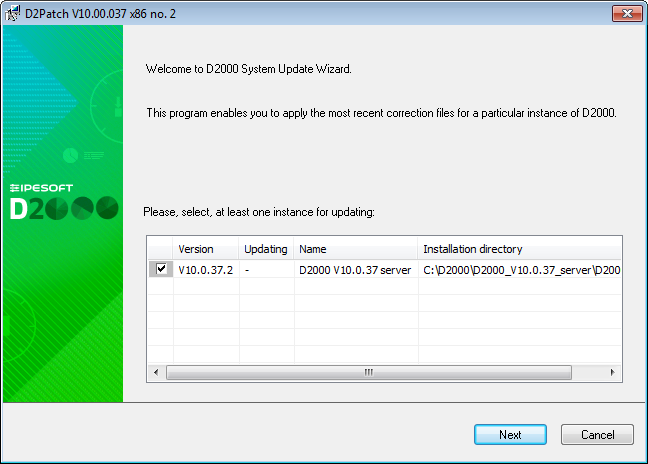Uncheck the V10.0.37.2 instance checkbox
This screenshot has width=648, height=464.
[161, 269]
